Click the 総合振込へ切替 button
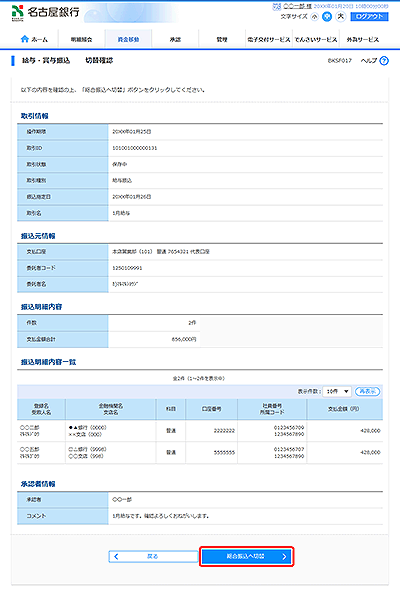The height and width of the screenshot is (600, 400). tap(247, 556)
